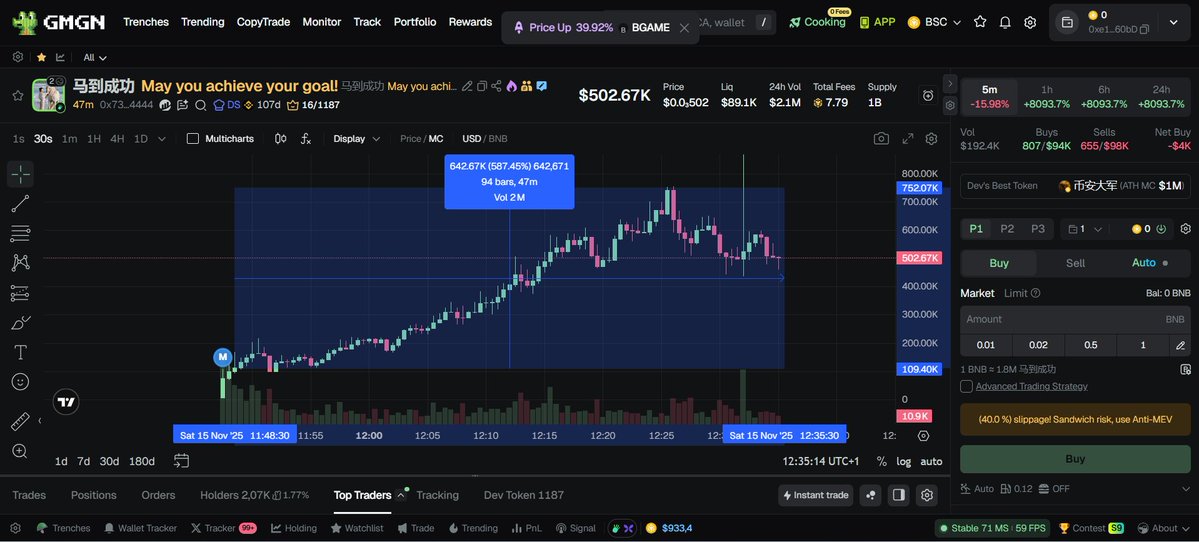The height and width of the screenshot is (542, 1199).
Task: Select the crosshair cursor tool
Action: pyautogui.click(x=21, y=174)
